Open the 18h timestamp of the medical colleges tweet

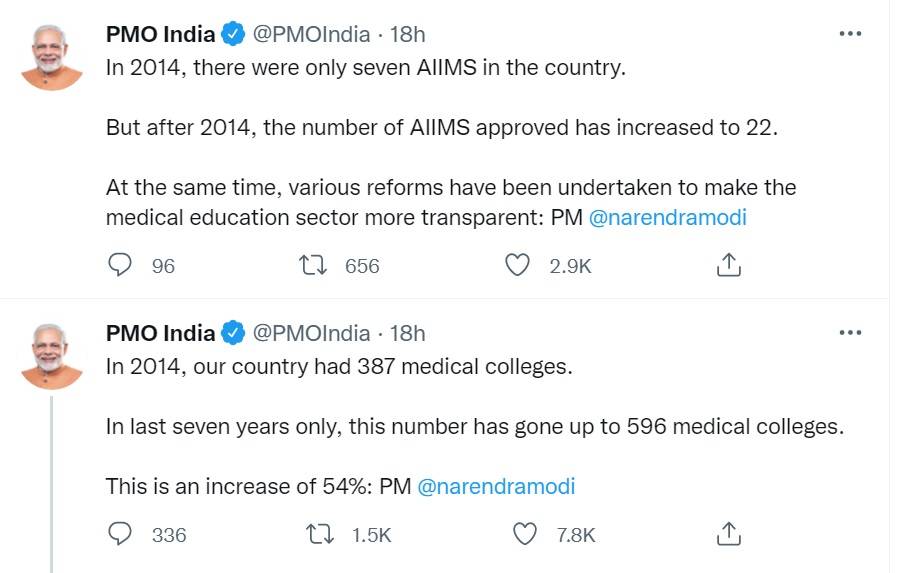(x=407, y=334)
